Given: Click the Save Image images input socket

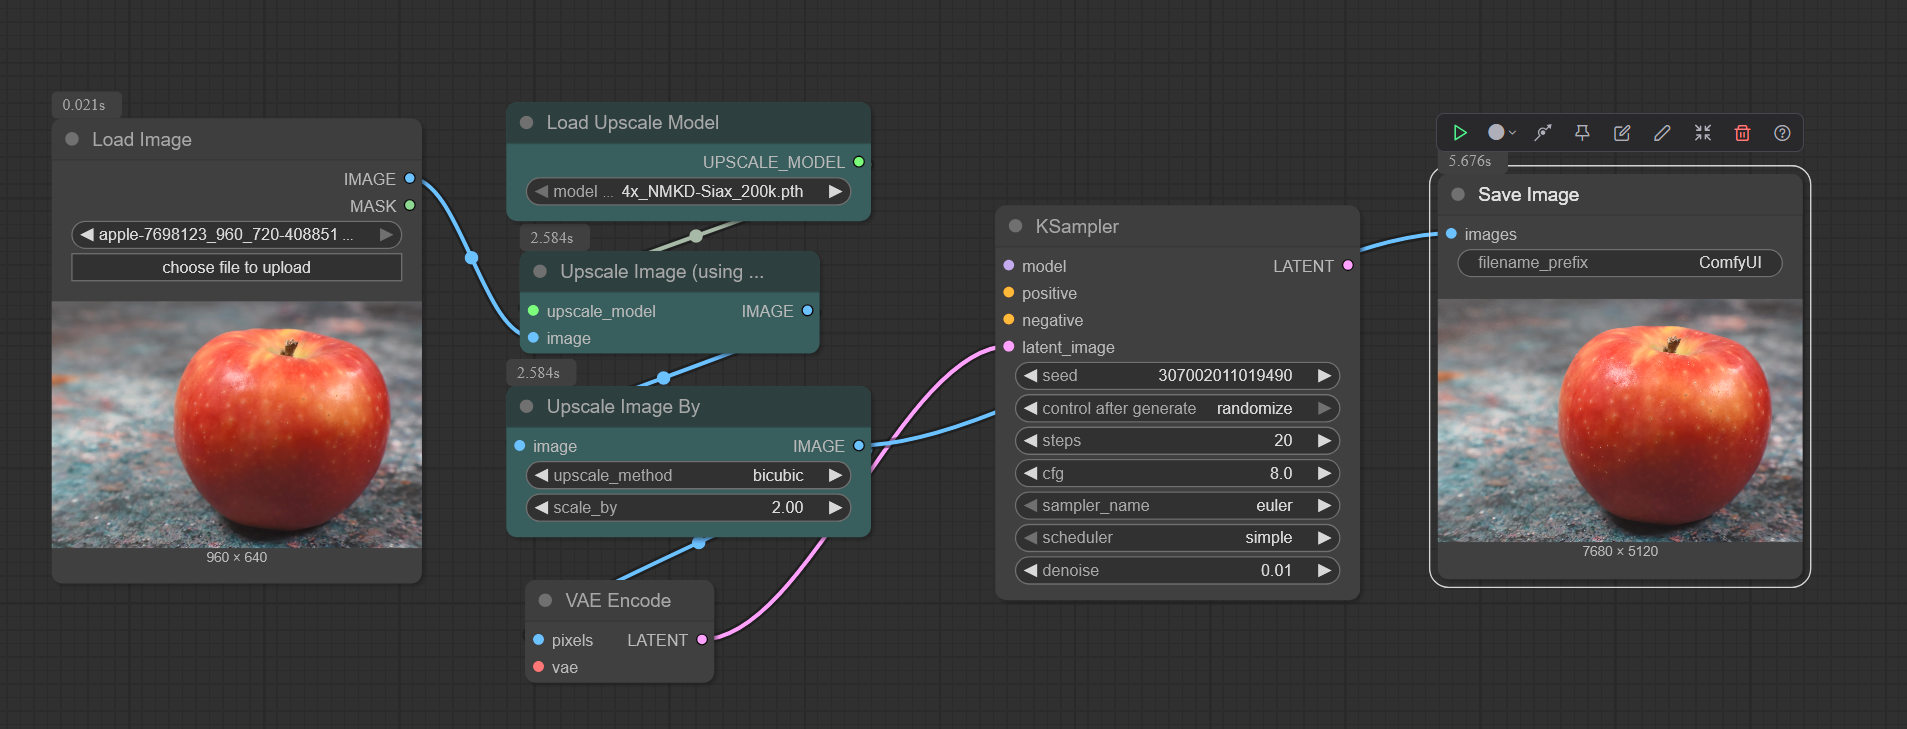Looking at the screenshot, I should (x=1451, y=233).
